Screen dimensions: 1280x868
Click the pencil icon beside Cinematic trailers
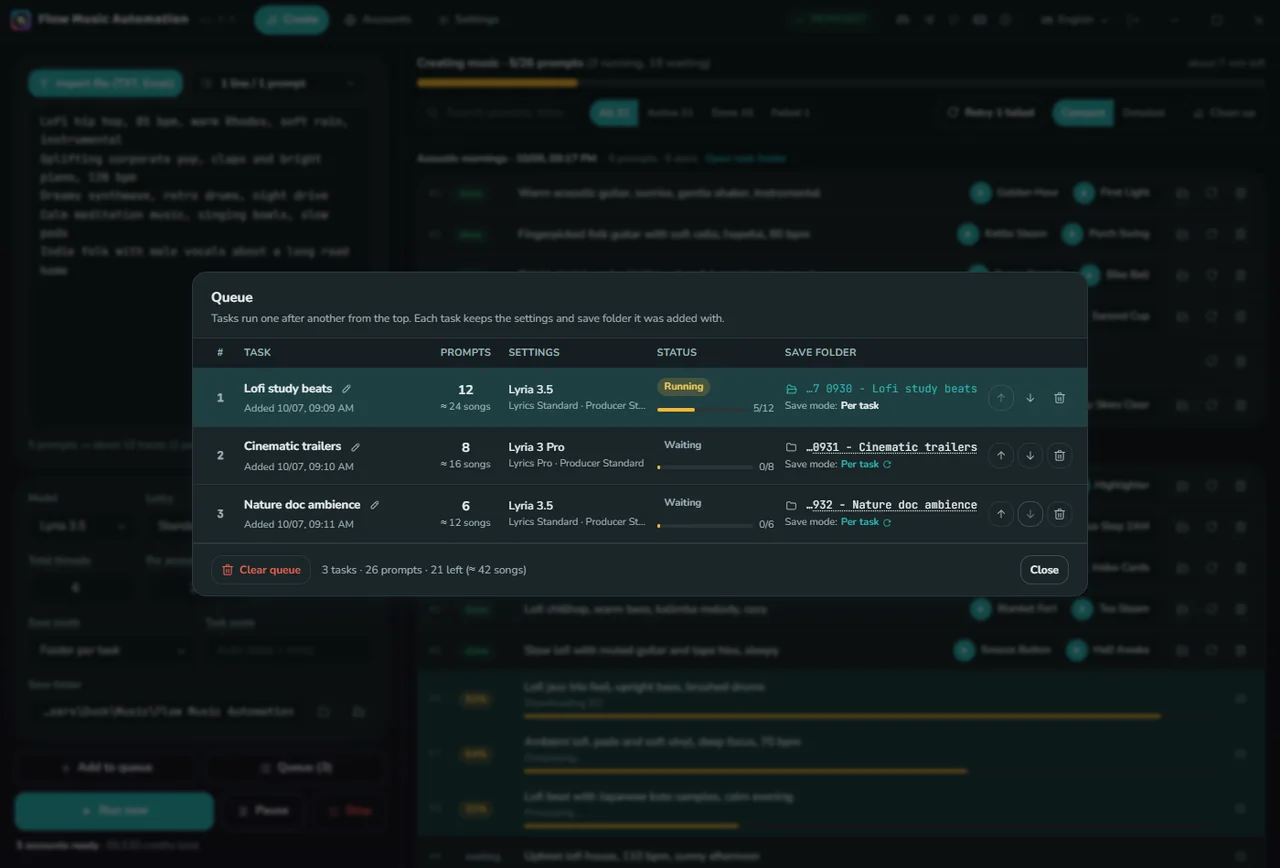tap(355, 447)
